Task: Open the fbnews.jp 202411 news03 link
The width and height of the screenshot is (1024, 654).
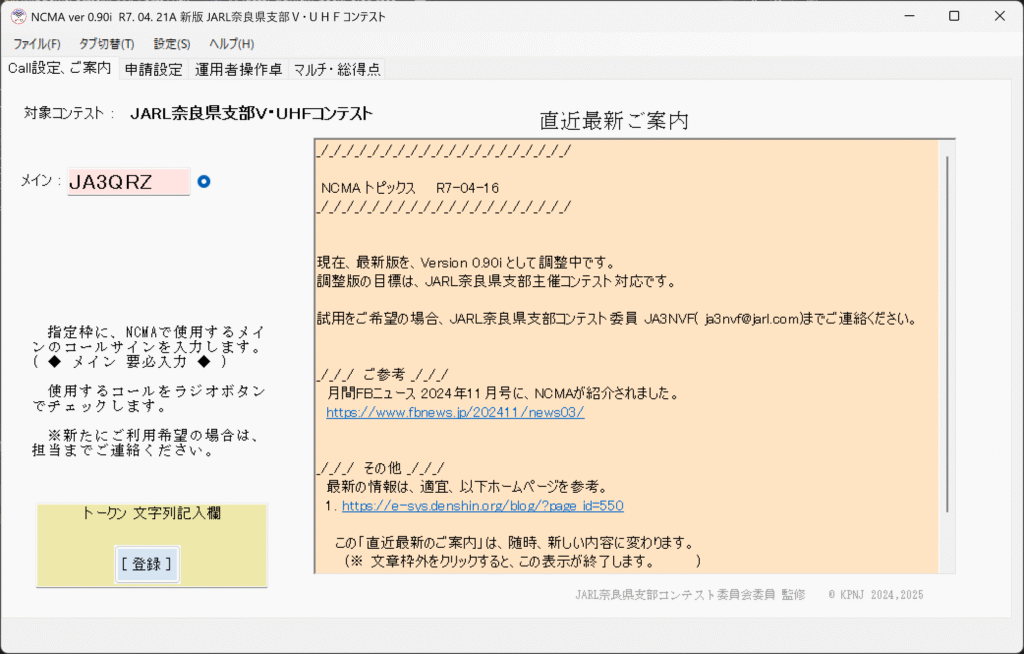Action: coord(455,412)
